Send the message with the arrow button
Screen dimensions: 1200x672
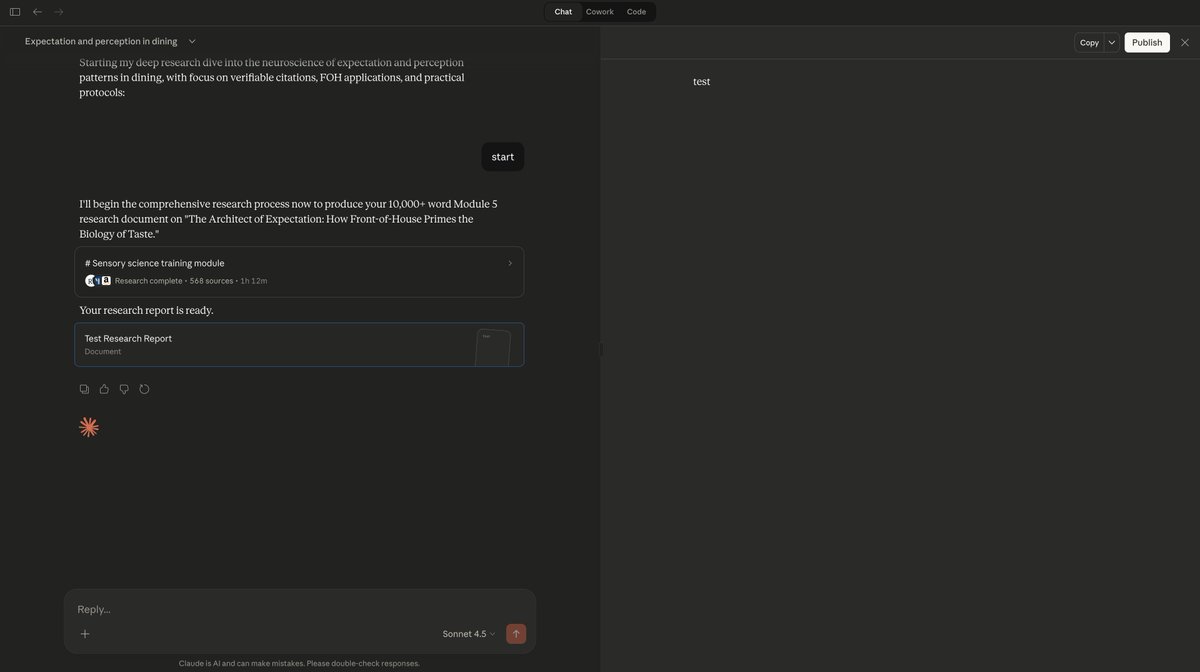[x=516, y=634]
